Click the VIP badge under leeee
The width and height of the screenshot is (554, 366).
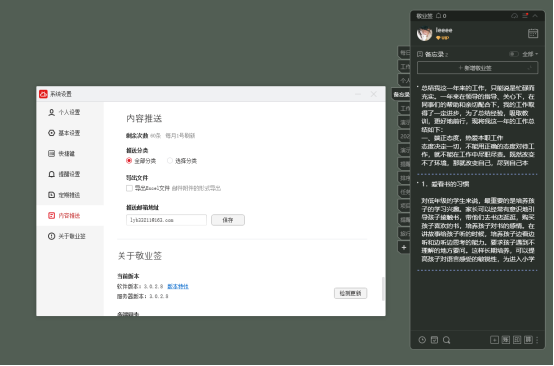(x=442, y=38)
